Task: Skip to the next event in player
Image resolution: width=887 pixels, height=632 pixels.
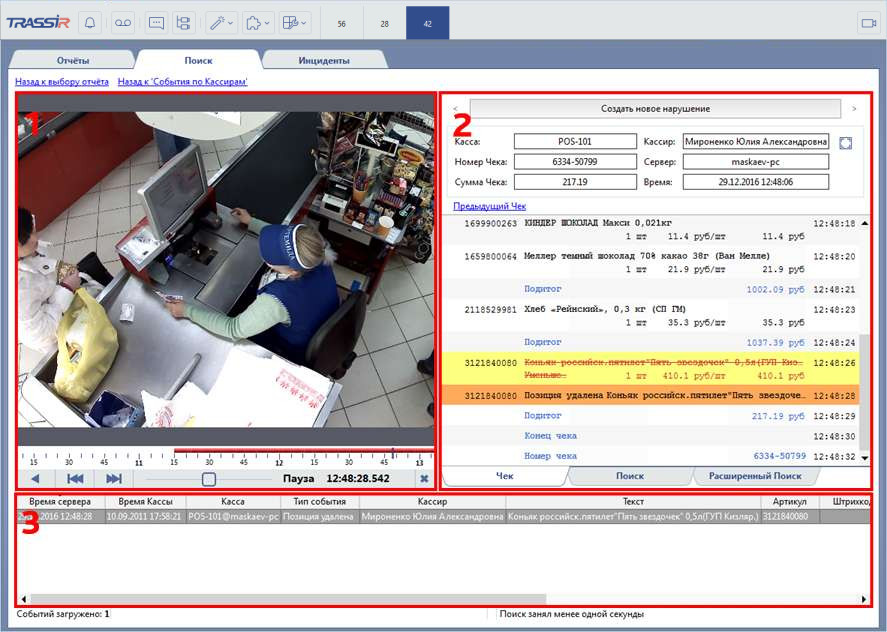Action: (x=114, y=479)
